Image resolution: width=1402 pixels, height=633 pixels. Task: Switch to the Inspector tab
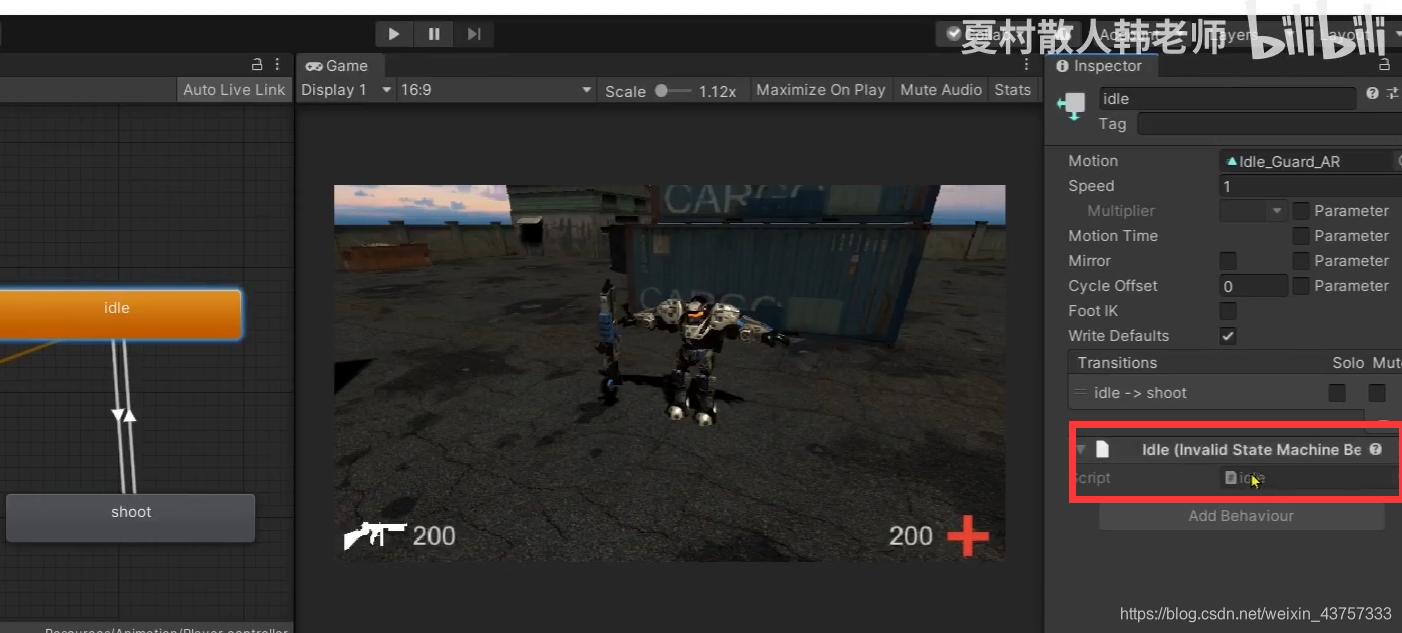click(1099, 66)
